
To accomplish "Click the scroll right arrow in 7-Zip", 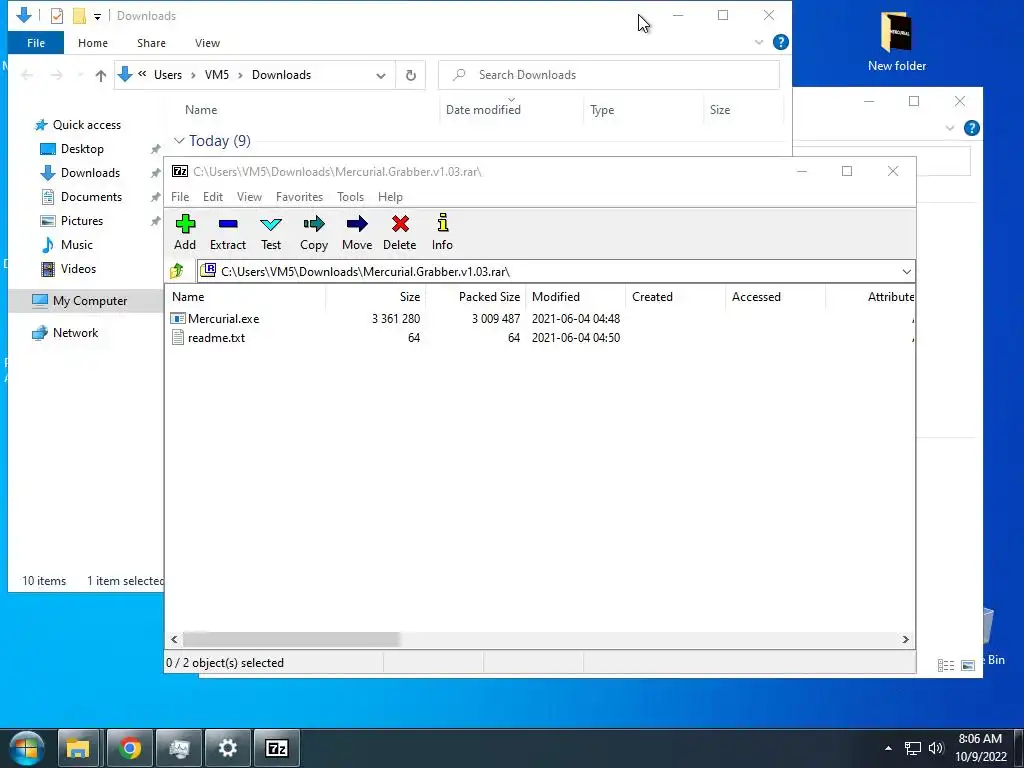I will 905,639.
